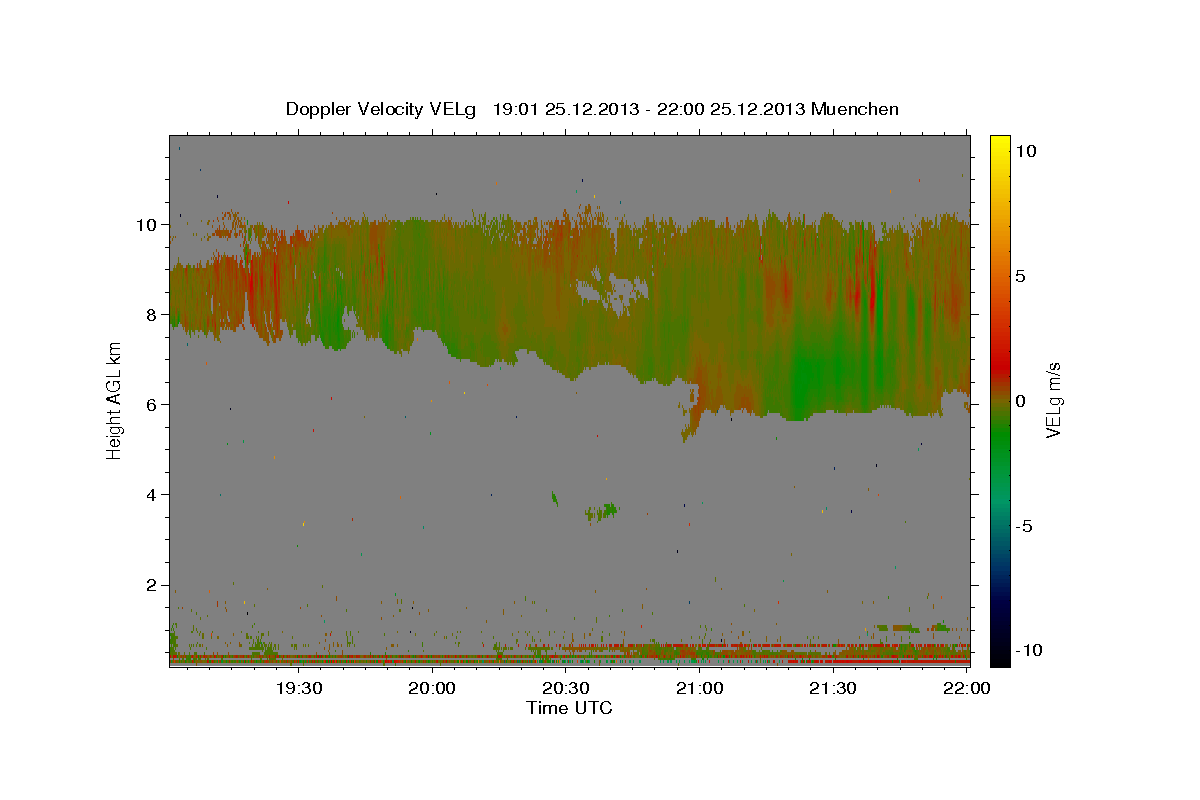The width and height of the screenshot is (1200, 800).
Task: Click the colorbar label '-5'
Action: coord(1024,525)
